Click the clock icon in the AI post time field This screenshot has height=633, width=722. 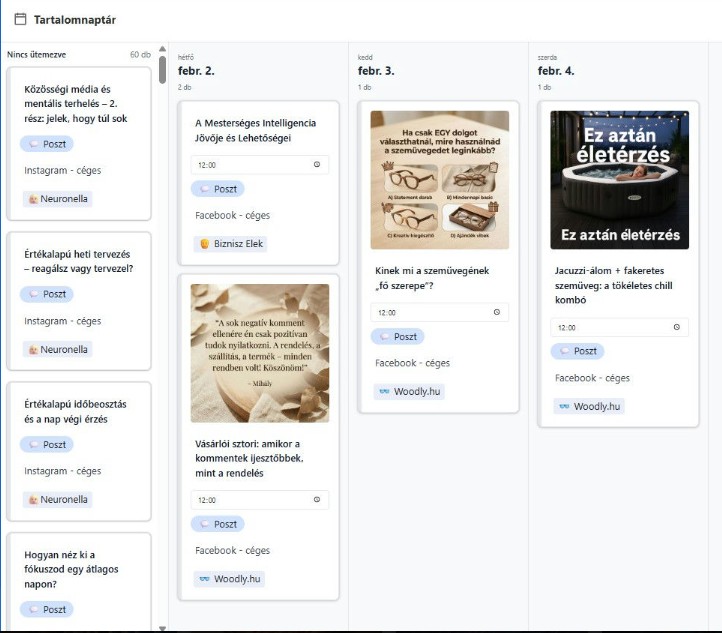click(317, 164)
